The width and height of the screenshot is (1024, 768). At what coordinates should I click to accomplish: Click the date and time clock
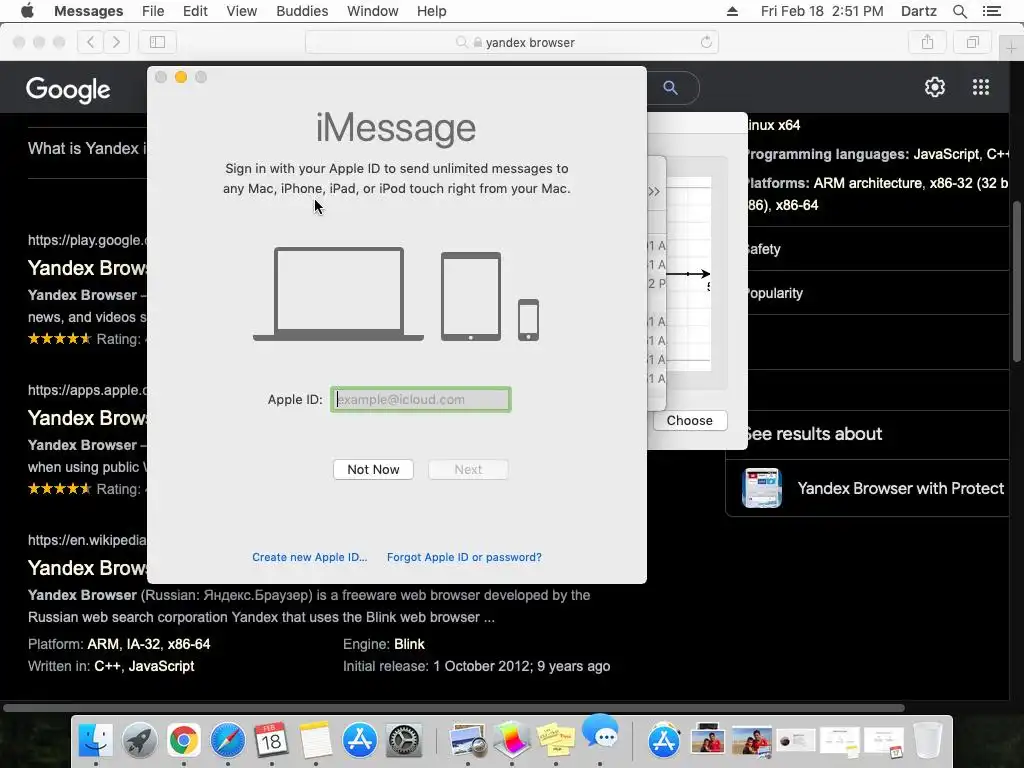click(822, 11)
